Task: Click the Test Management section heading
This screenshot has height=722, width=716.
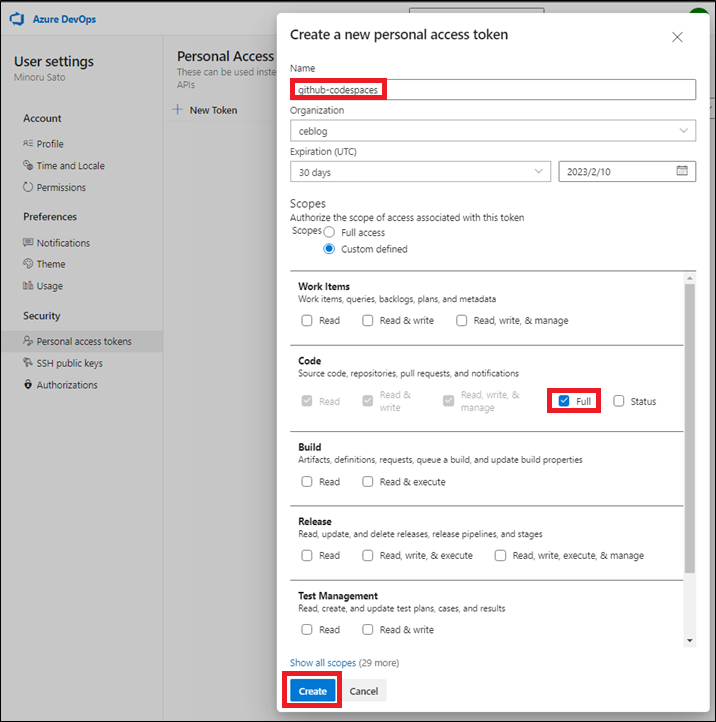Action: [x=338, y=595]
